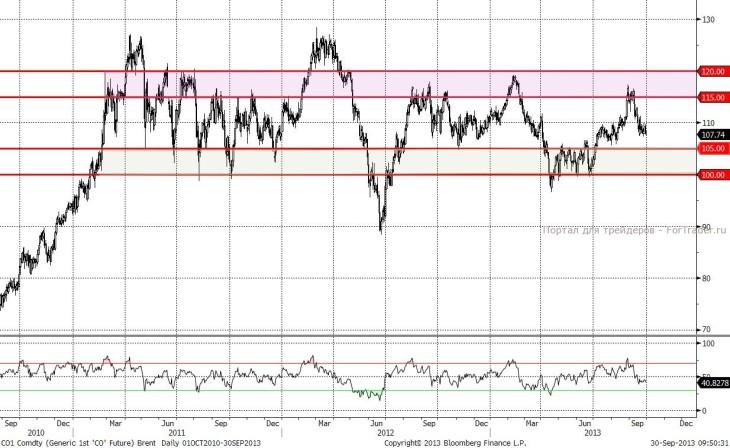Click the current price label 107.74
The image size is (730, 448).
[x=714, y=135]
